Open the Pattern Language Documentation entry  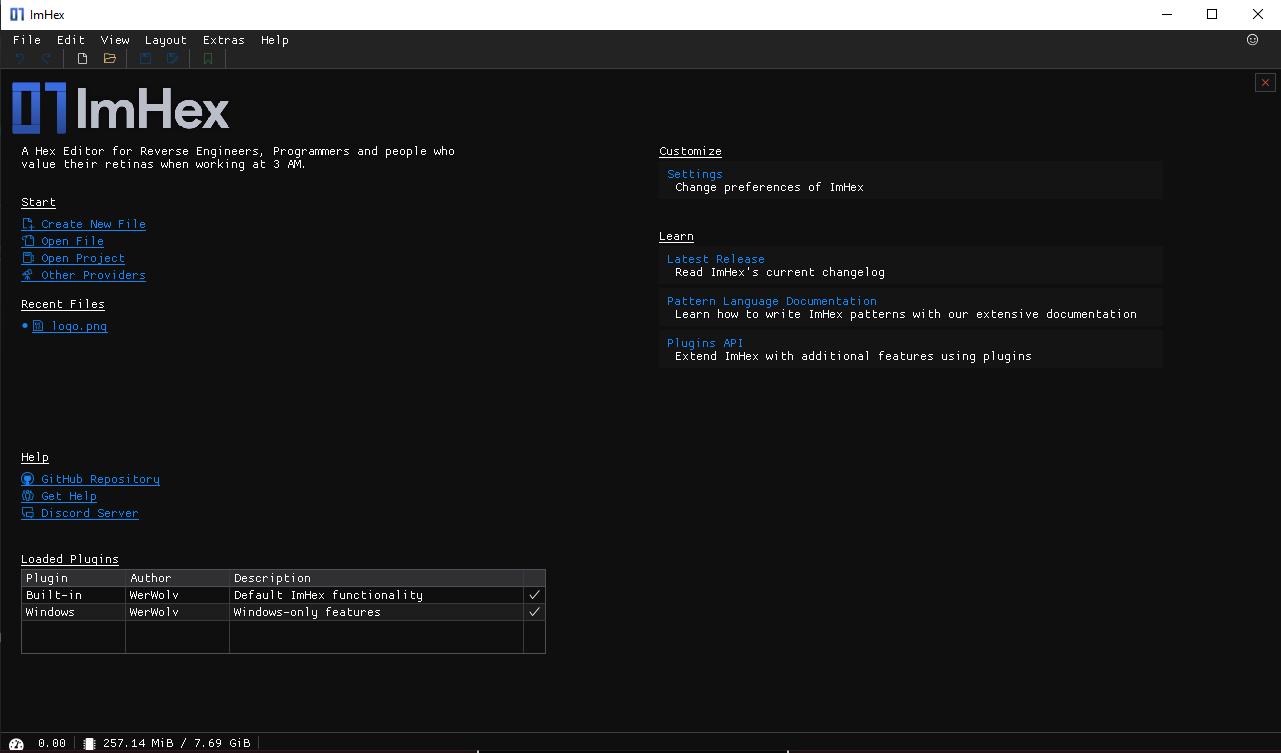coord(771,301)
